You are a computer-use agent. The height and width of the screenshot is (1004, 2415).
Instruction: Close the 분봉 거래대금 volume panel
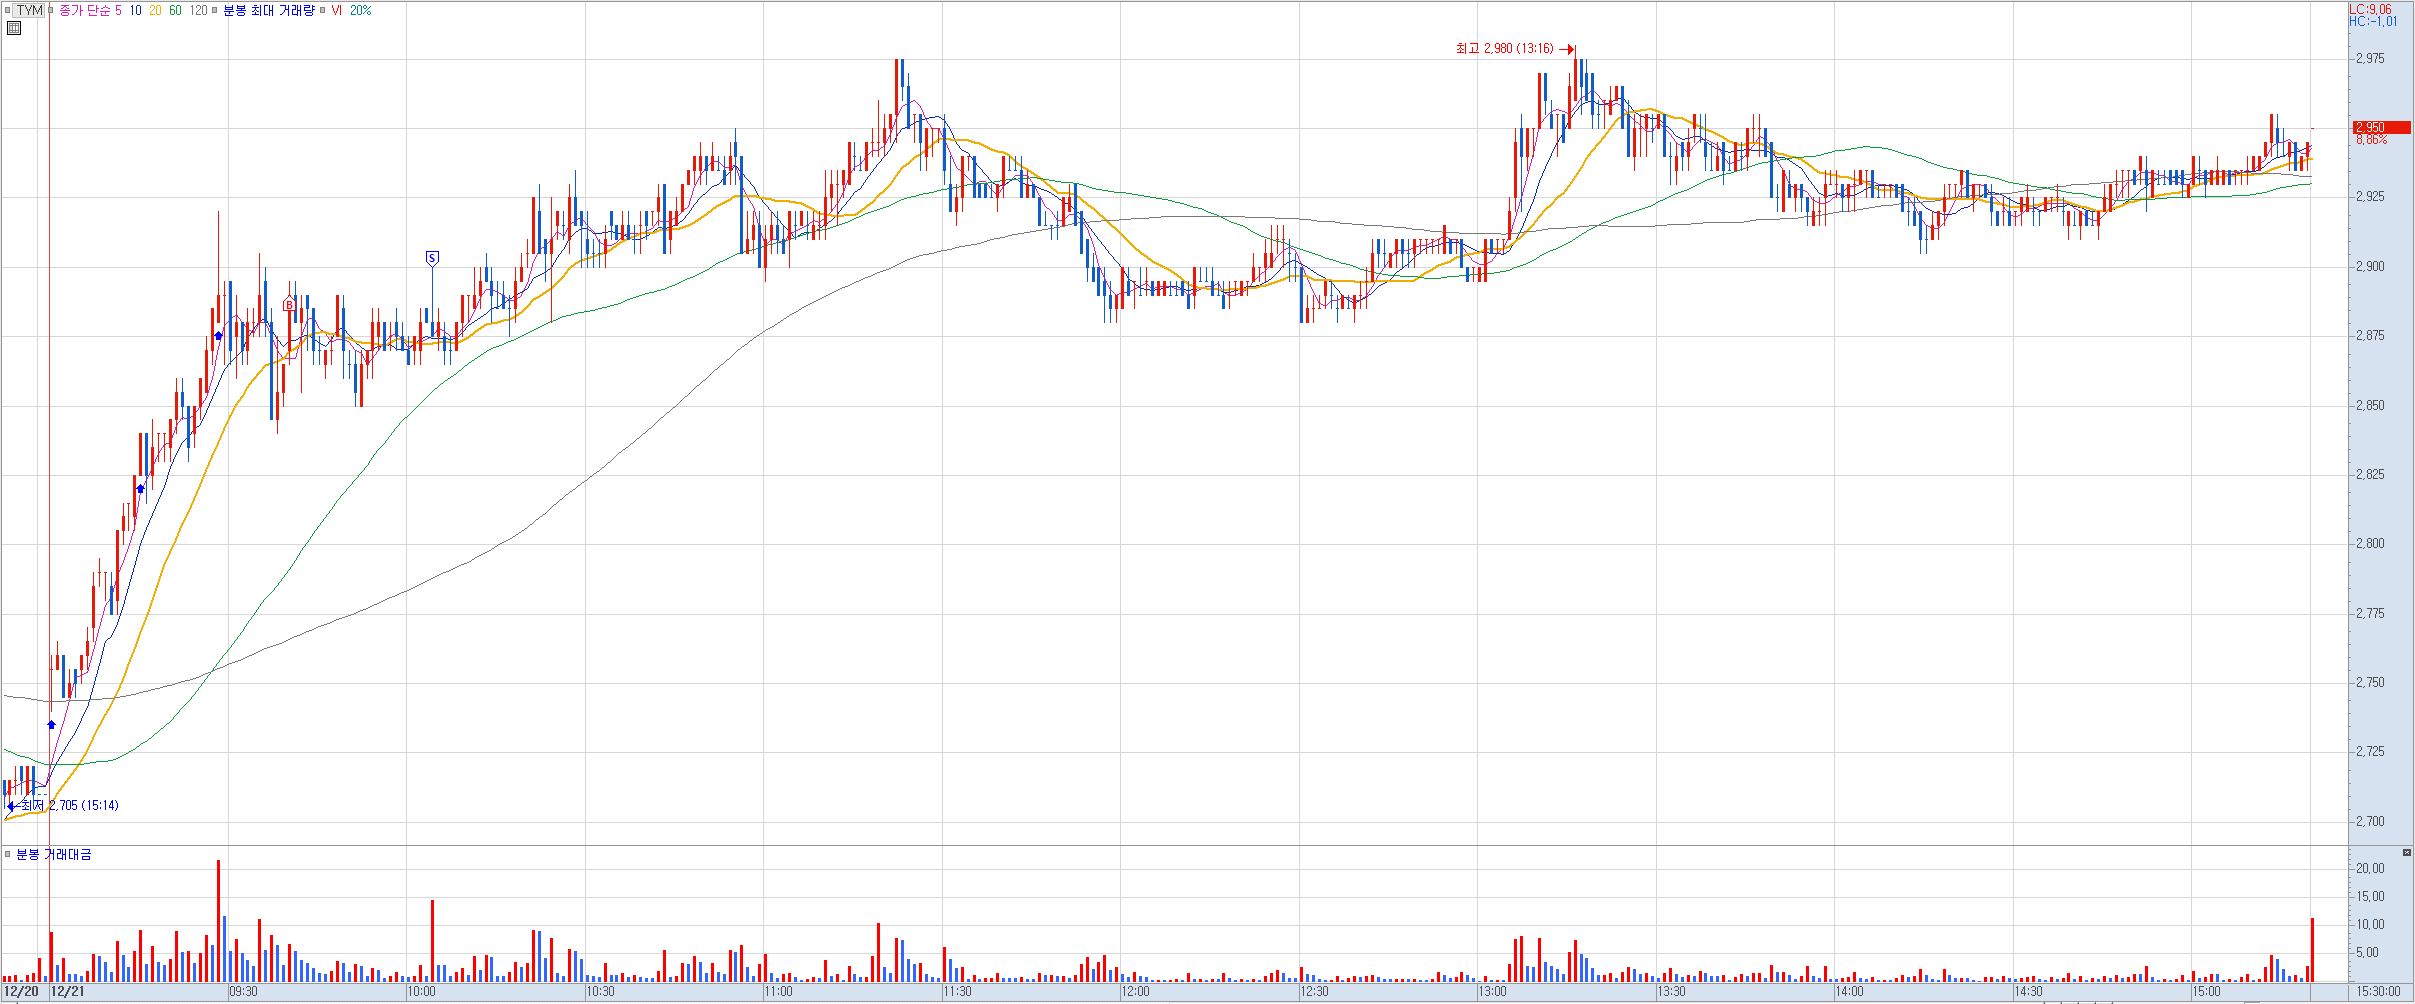pos(2406,852)
